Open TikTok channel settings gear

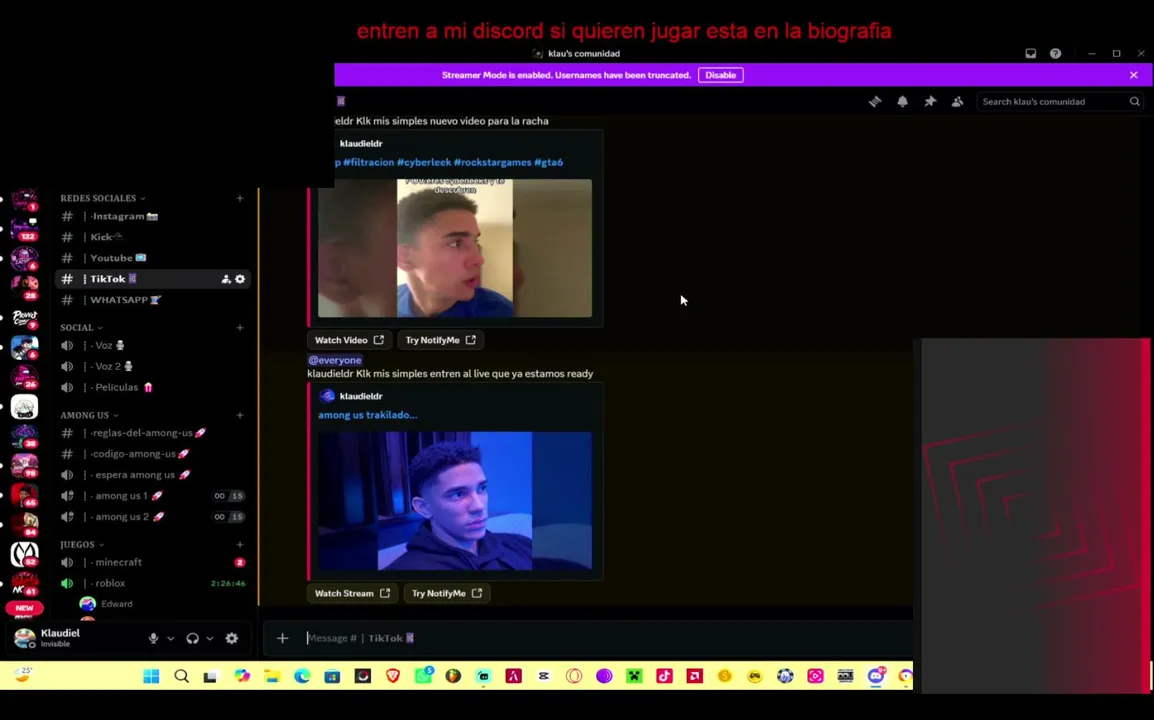click(240, 279)
